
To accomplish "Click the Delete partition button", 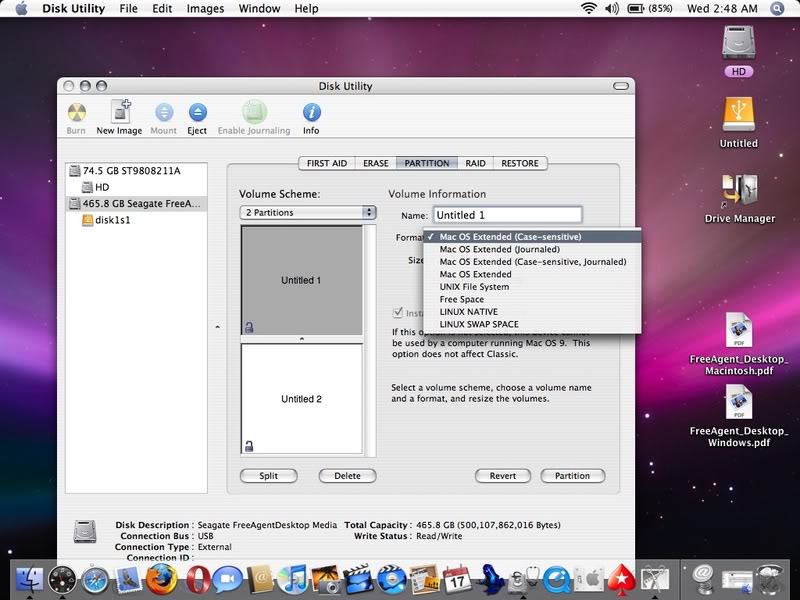I will tap(347, 476).
